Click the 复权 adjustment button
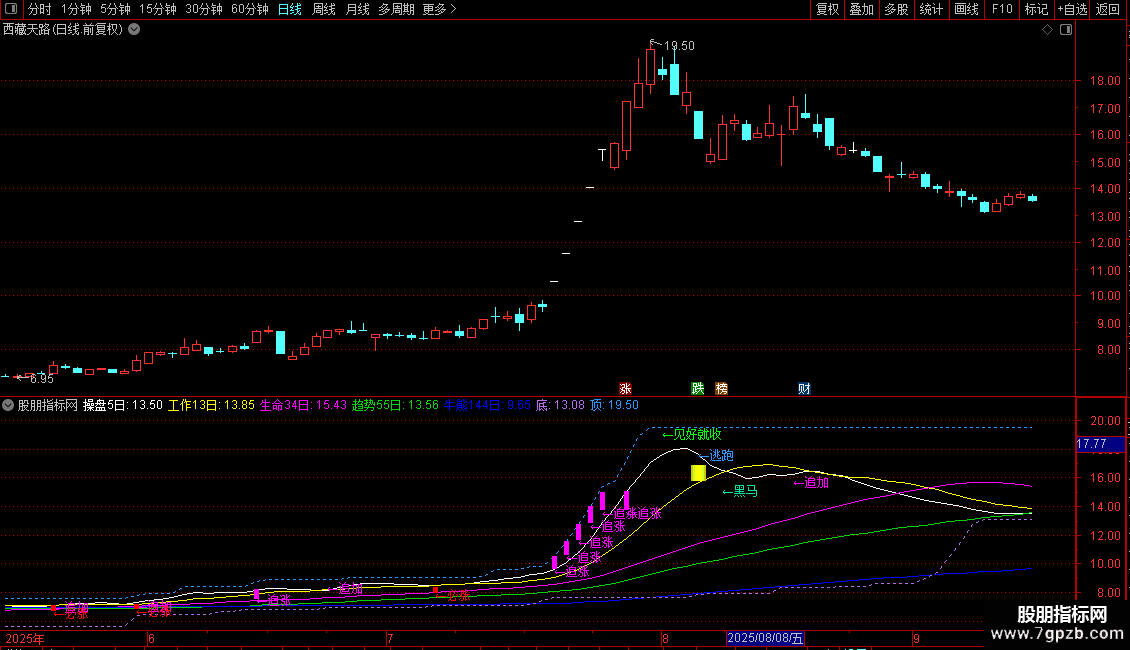Viewport: 1130px width, 650px height. (x=827, y=9)
